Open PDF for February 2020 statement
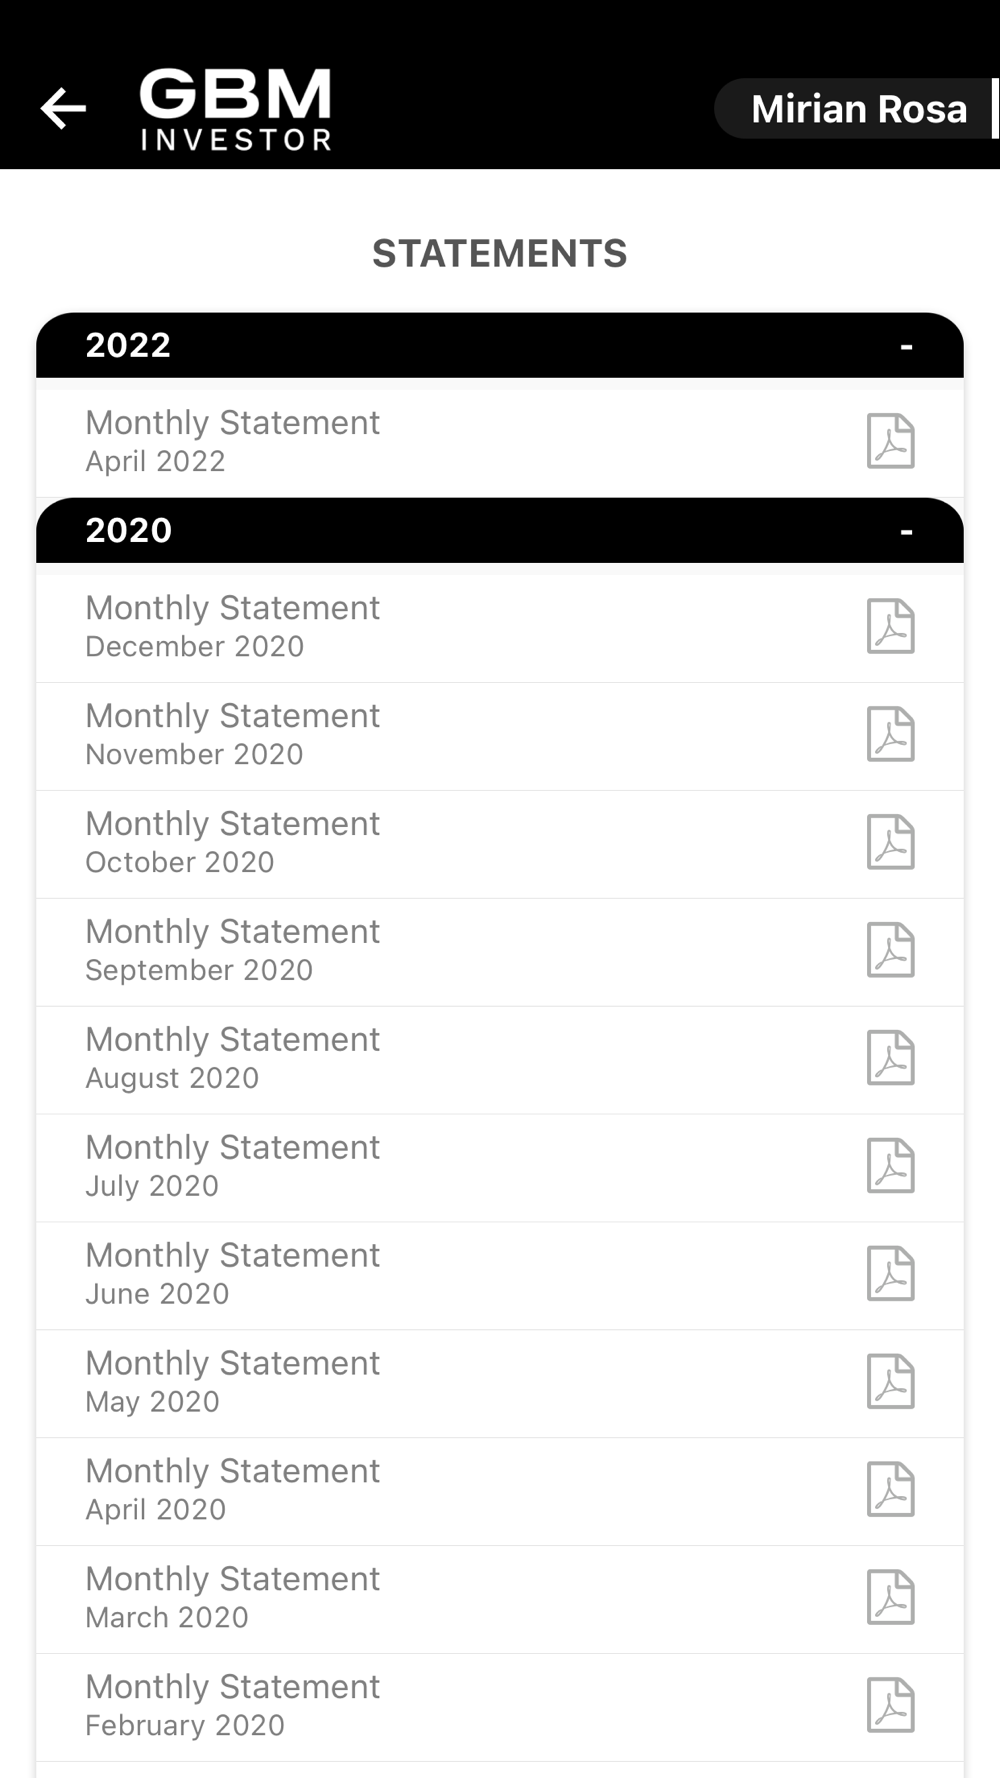Viewport: 1000px width, 1778px height. (x=890, y=1705)
